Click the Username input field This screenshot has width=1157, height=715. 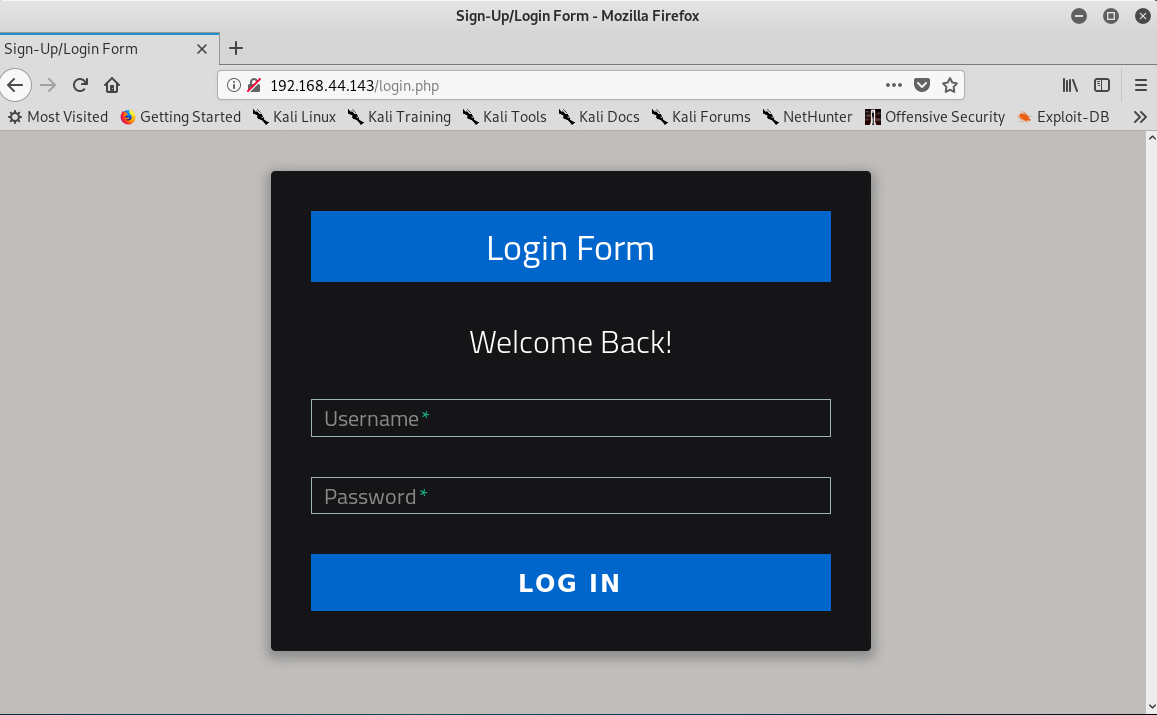pyautogui.click(x=570, y=418)
